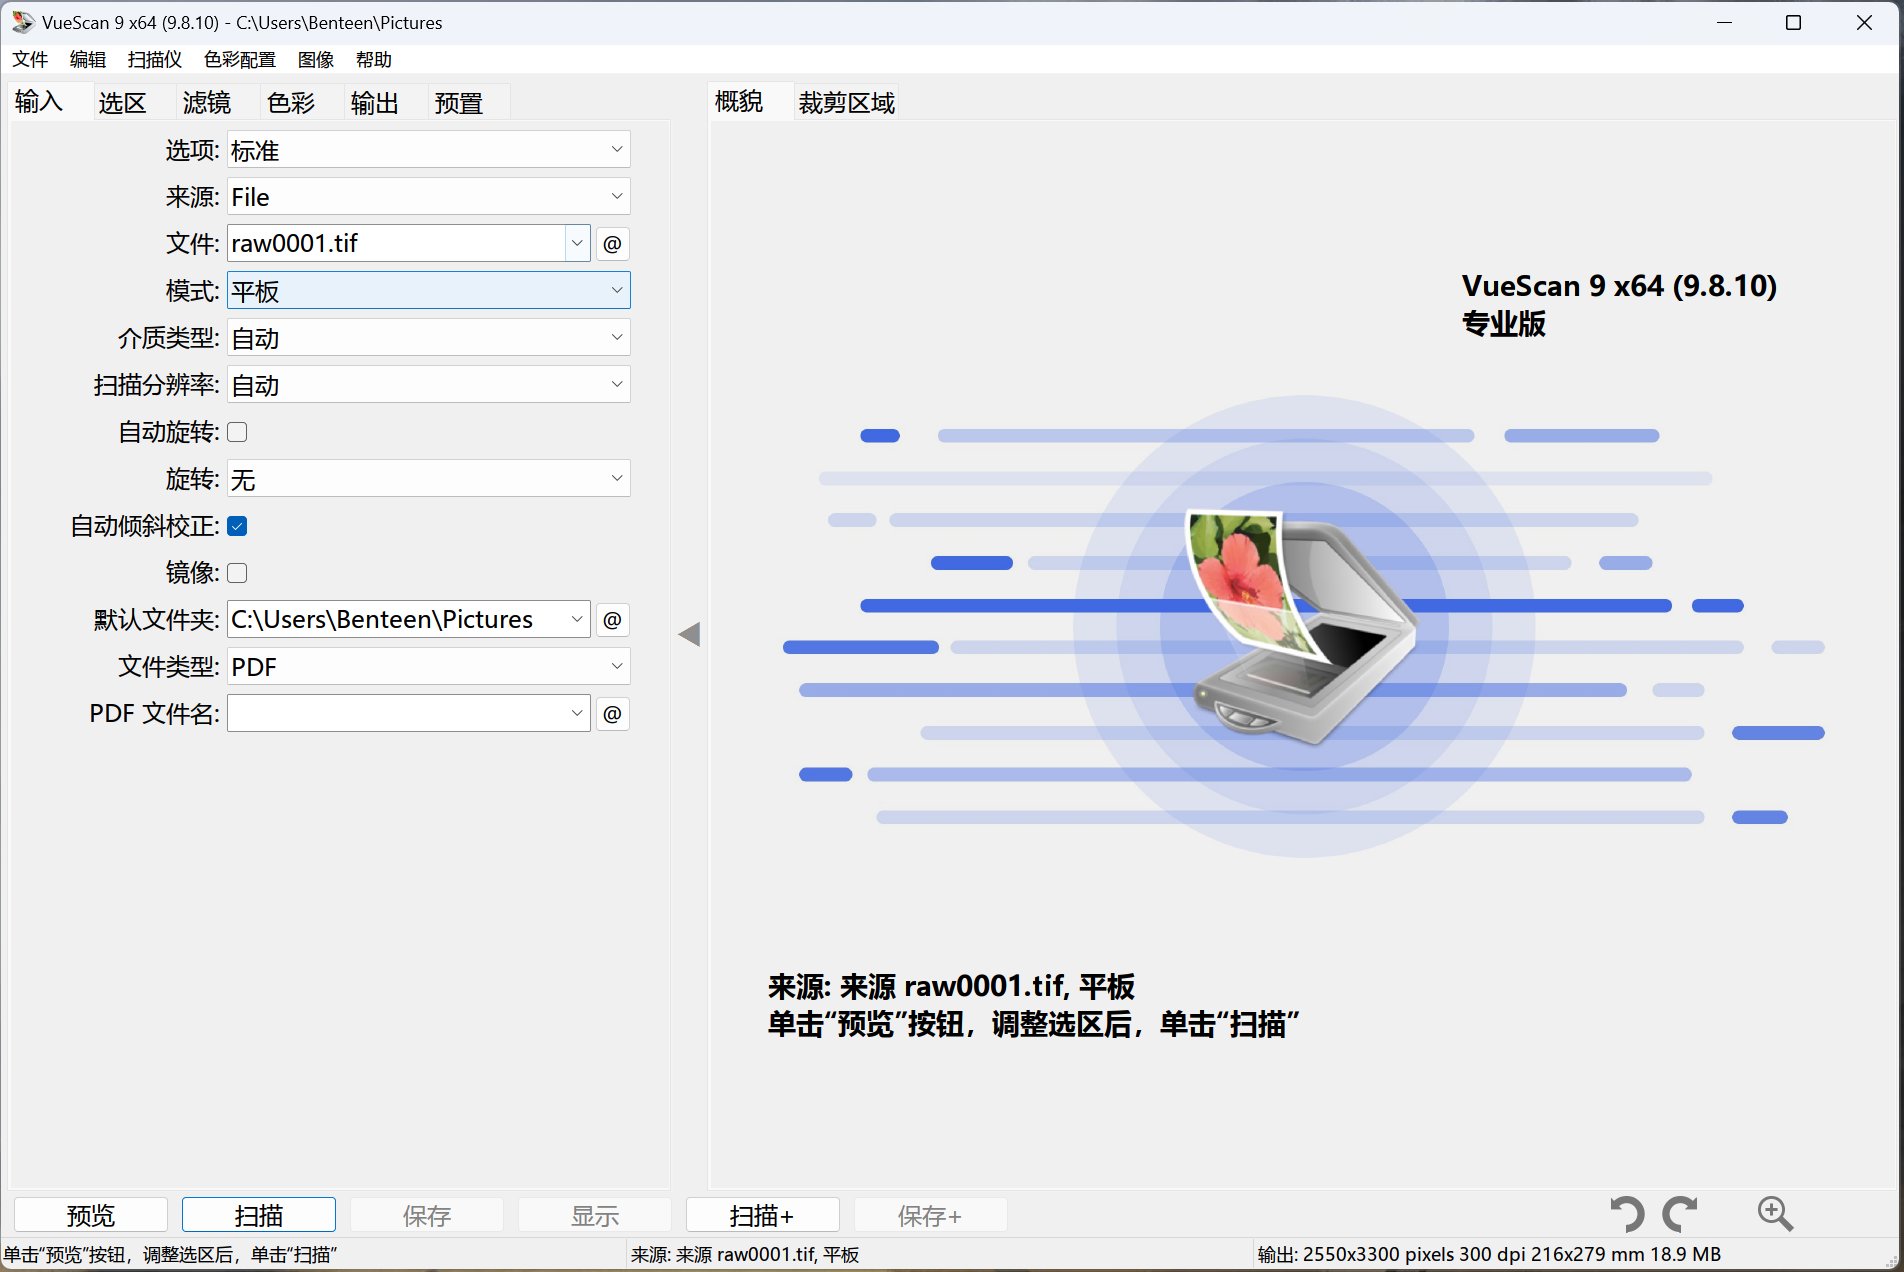Click the 扫描+ button

pyautogui.click(x=763, y=1215)
